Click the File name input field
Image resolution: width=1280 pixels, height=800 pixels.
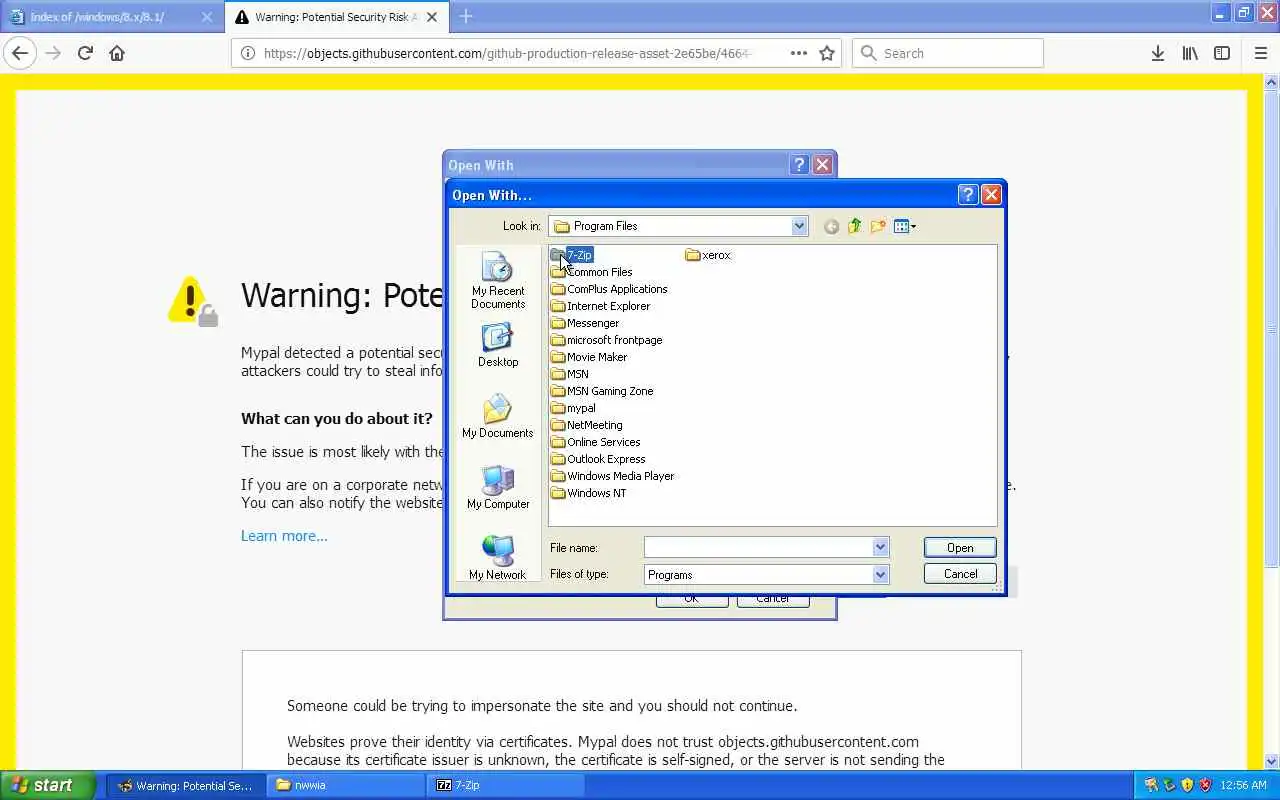click(758, 547)
